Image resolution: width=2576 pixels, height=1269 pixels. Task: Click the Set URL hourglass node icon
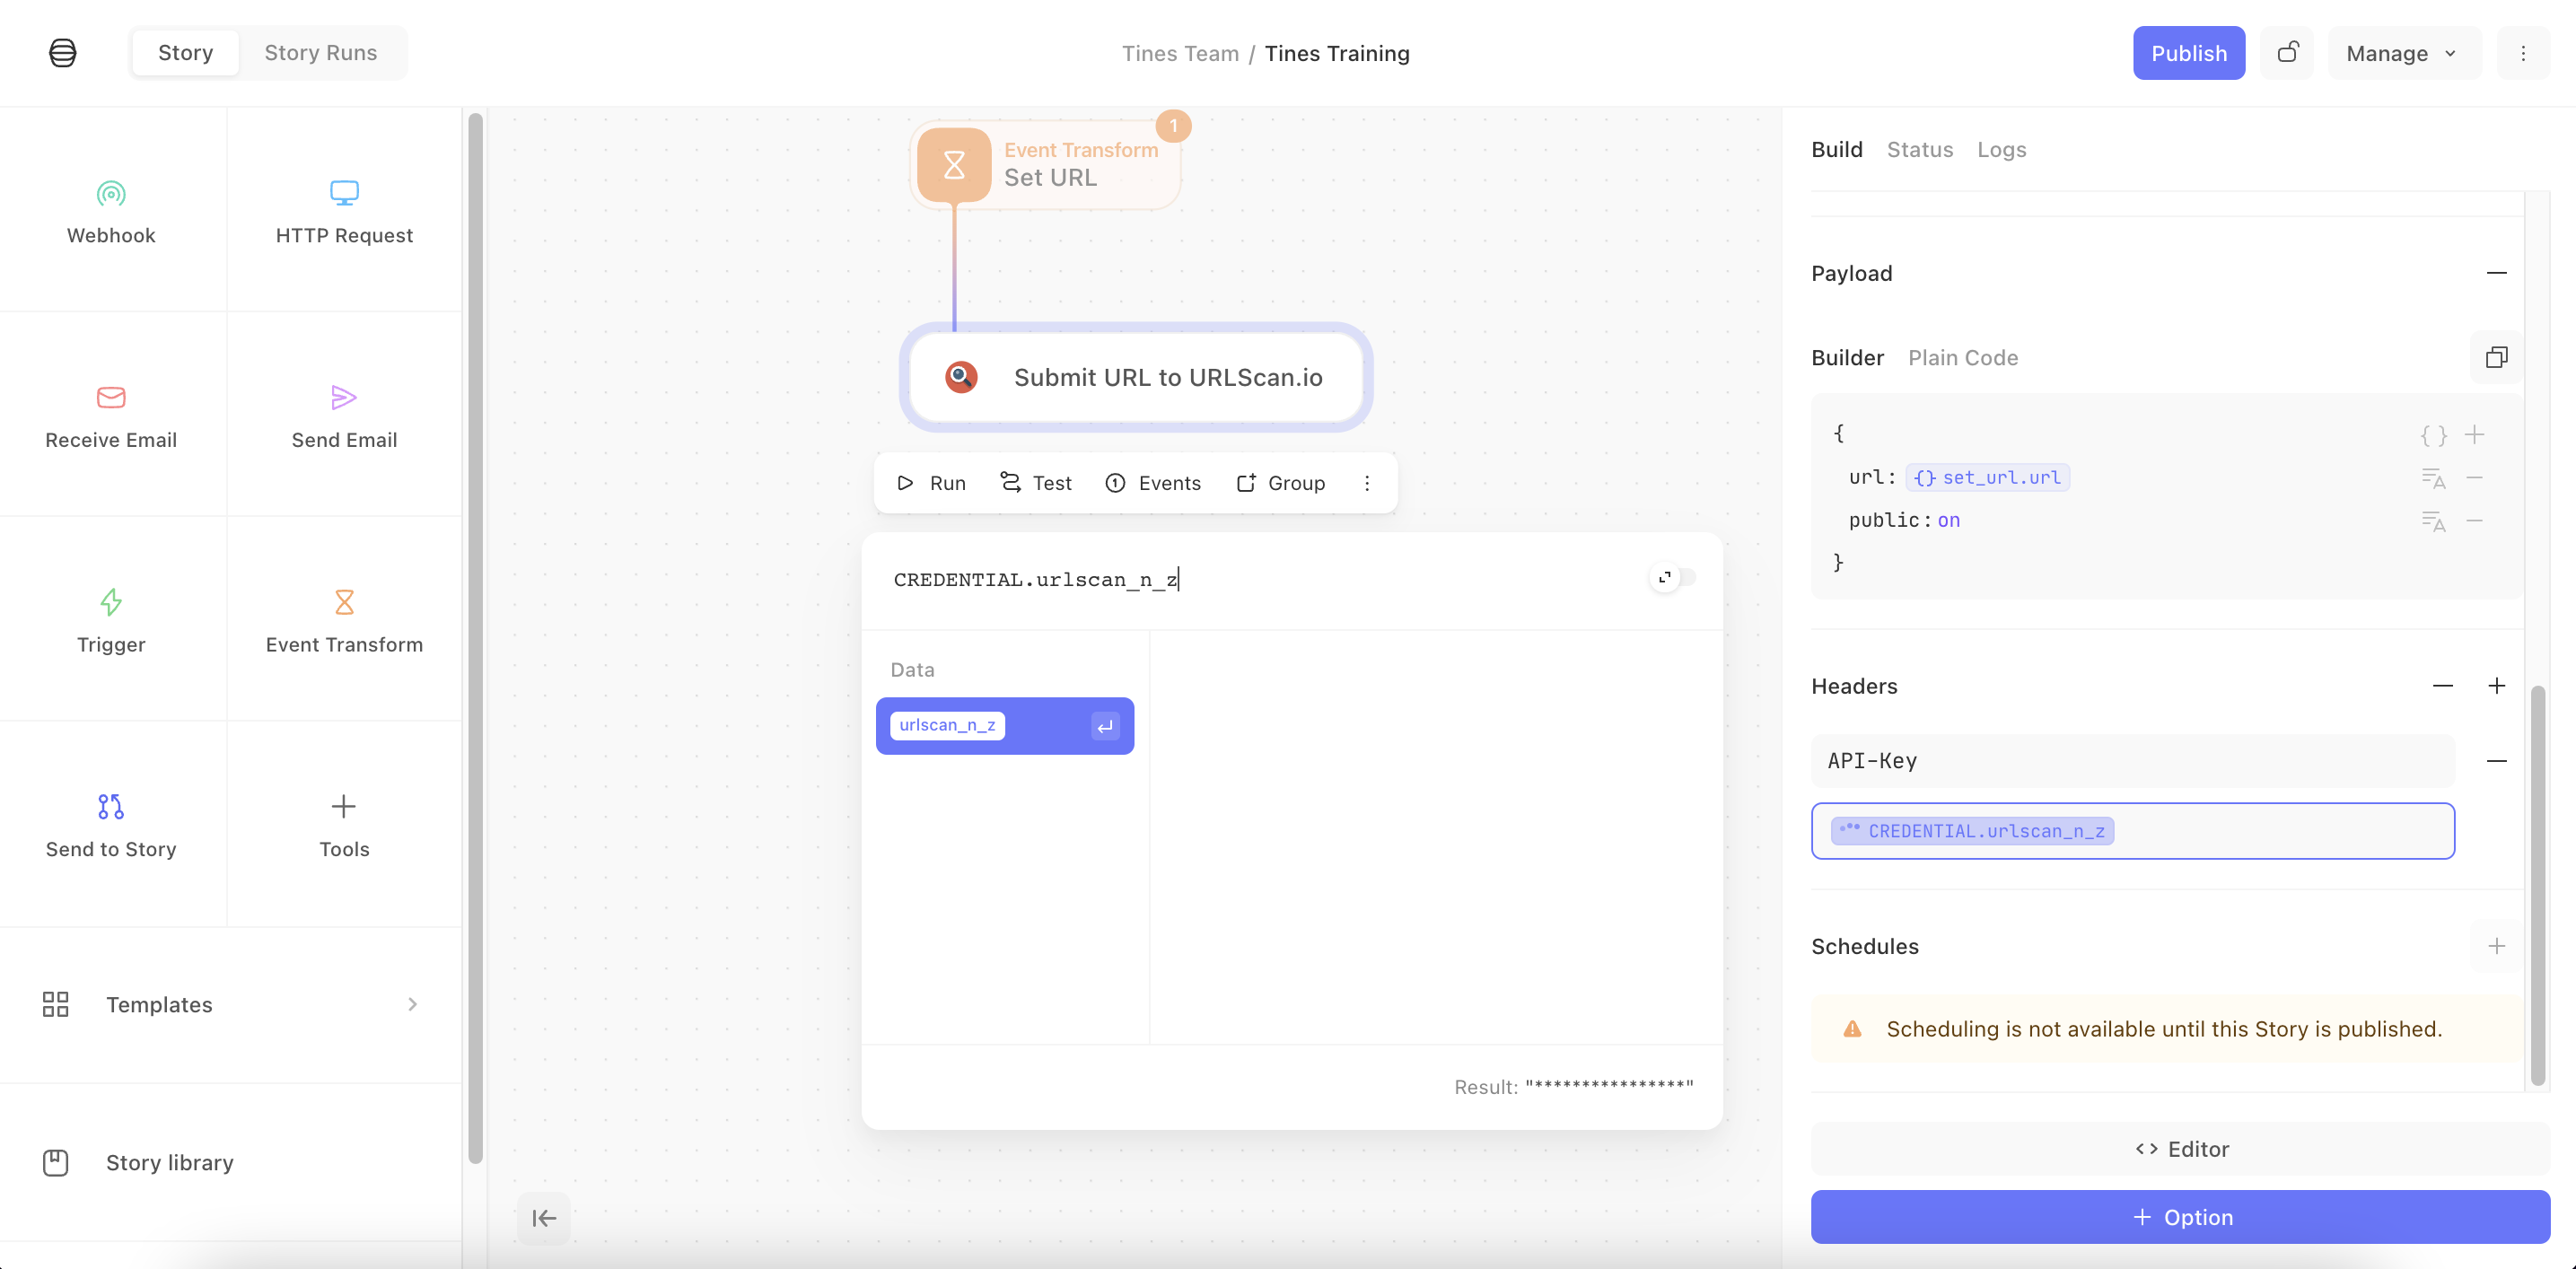(x=954, y=165)
